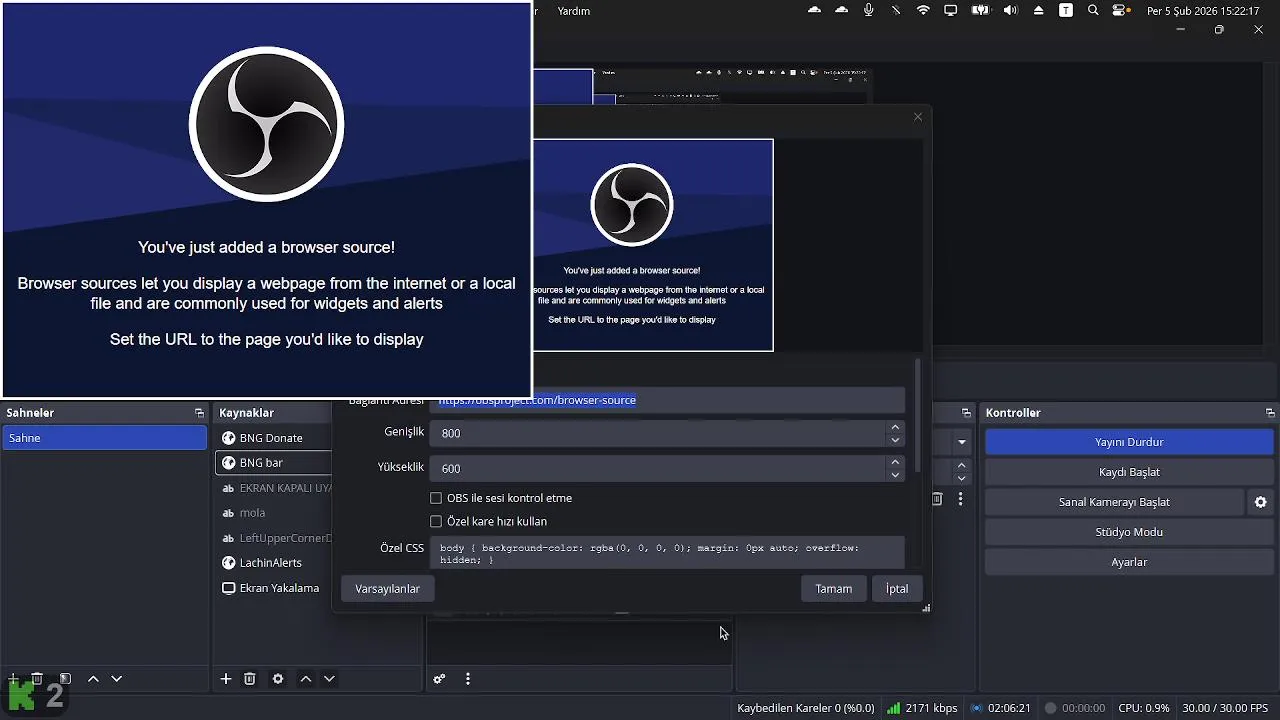1280x720 pixels.
Task: Add a new source with plus icon
Action: pyautogui.click(x=226, y=679)
